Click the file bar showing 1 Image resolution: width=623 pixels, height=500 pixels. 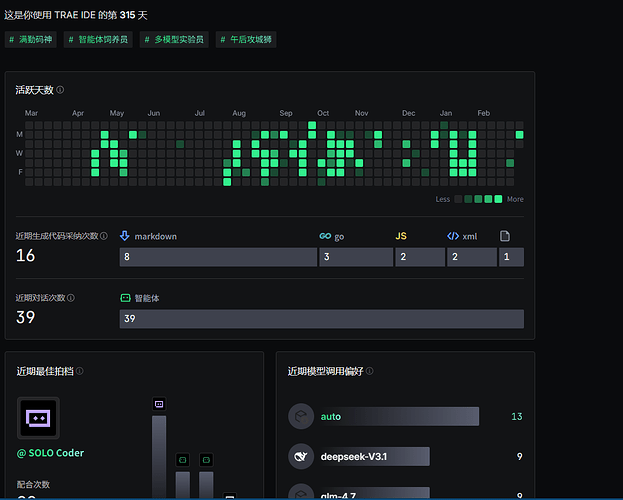[511, 257]
